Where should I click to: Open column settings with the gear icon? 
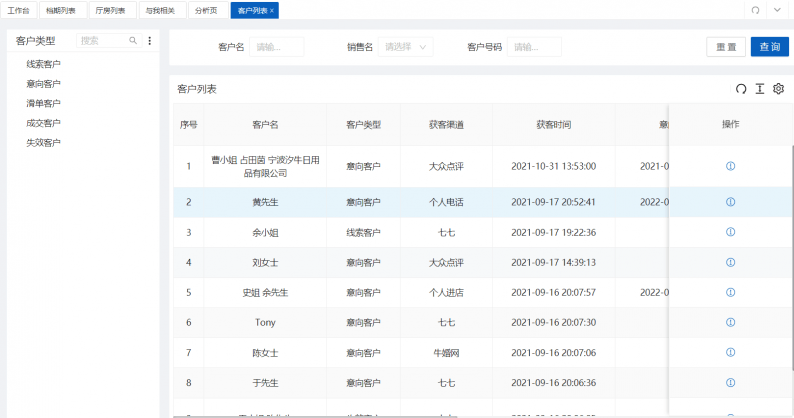(778, 89)
